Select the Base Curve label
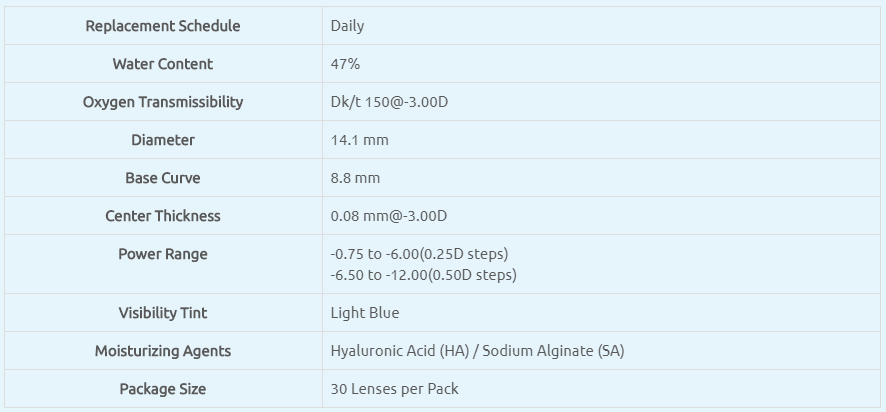Viewport: 886px width, 412px height. coord(163,178)
